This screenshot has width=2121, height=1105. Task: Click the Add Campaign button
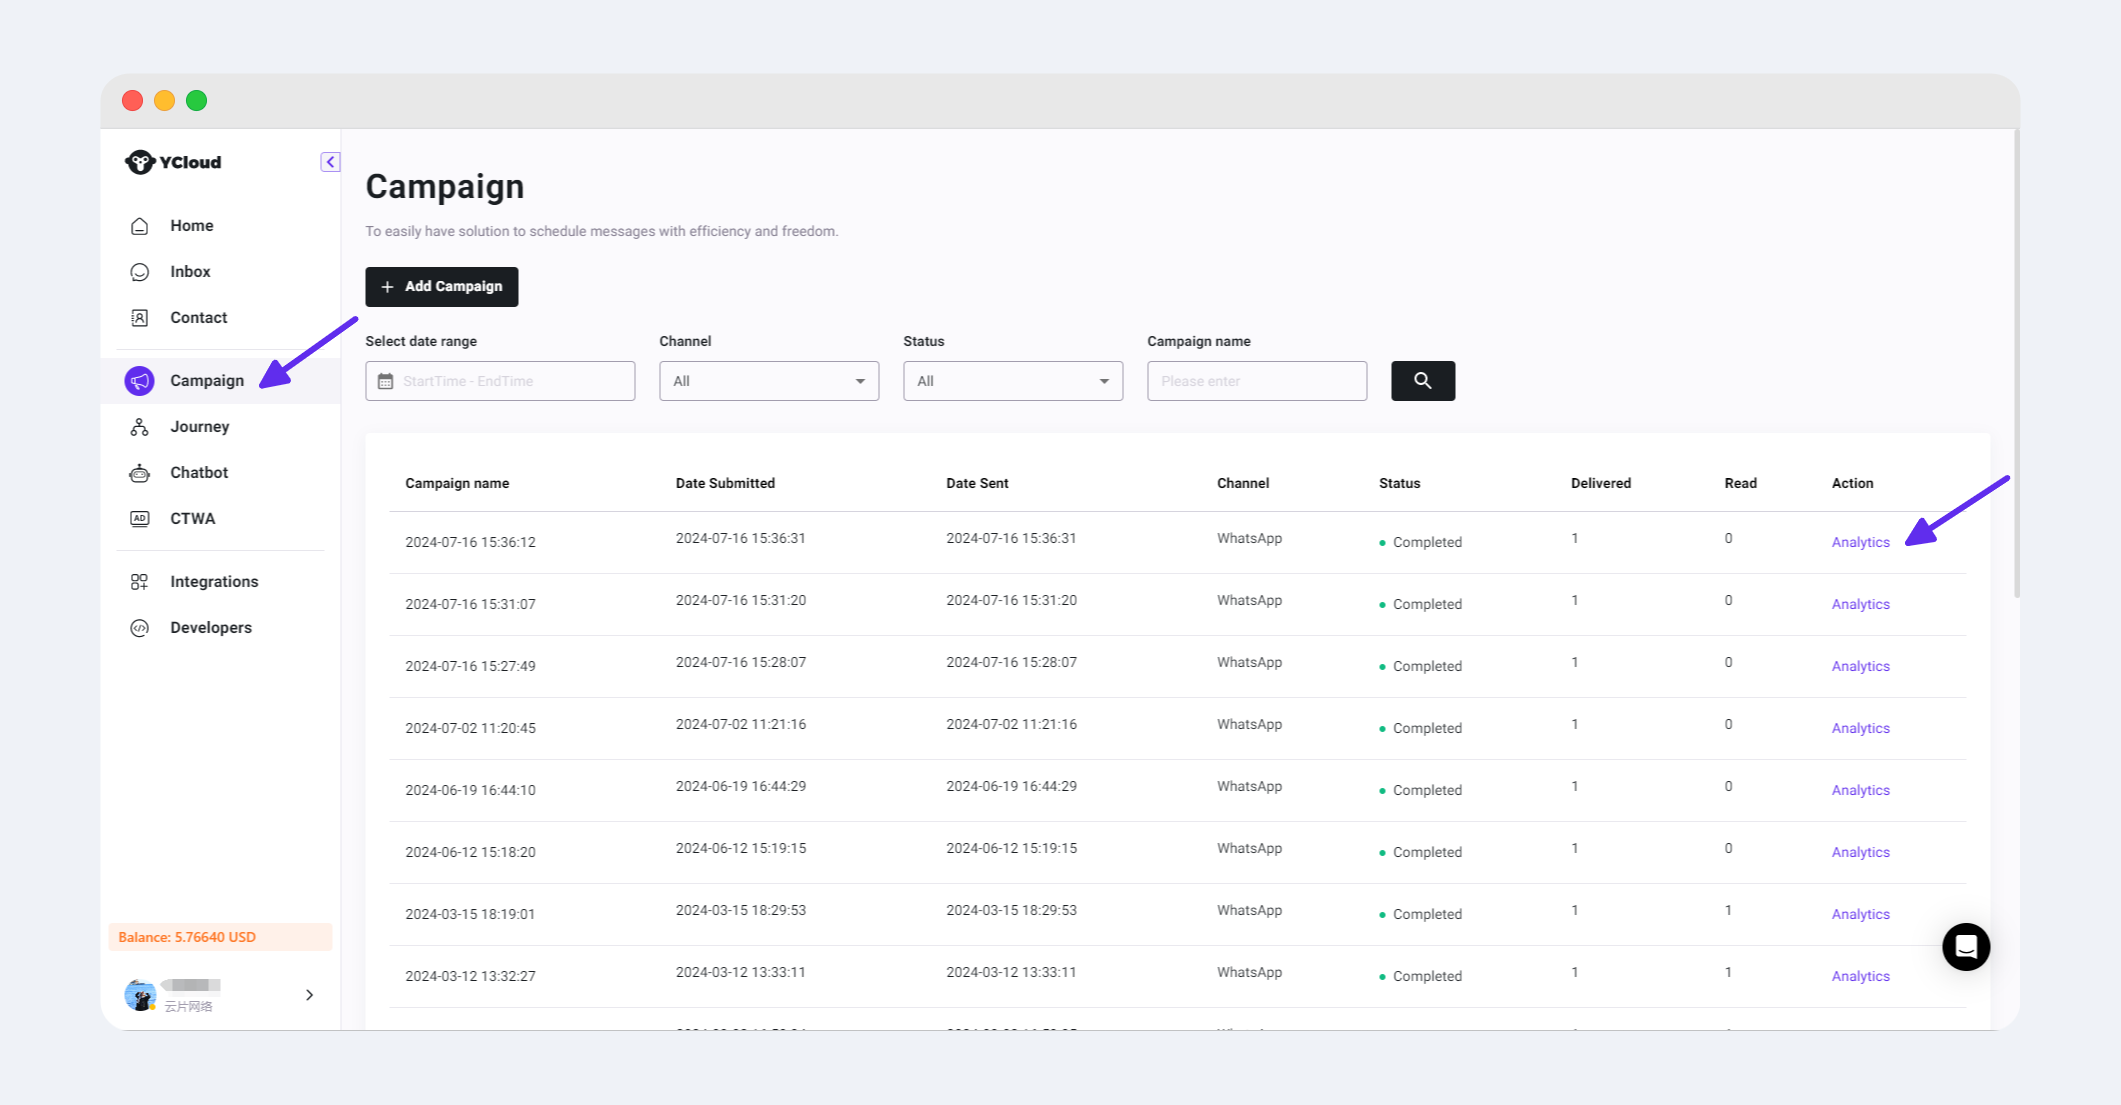[x=441, y=287]
